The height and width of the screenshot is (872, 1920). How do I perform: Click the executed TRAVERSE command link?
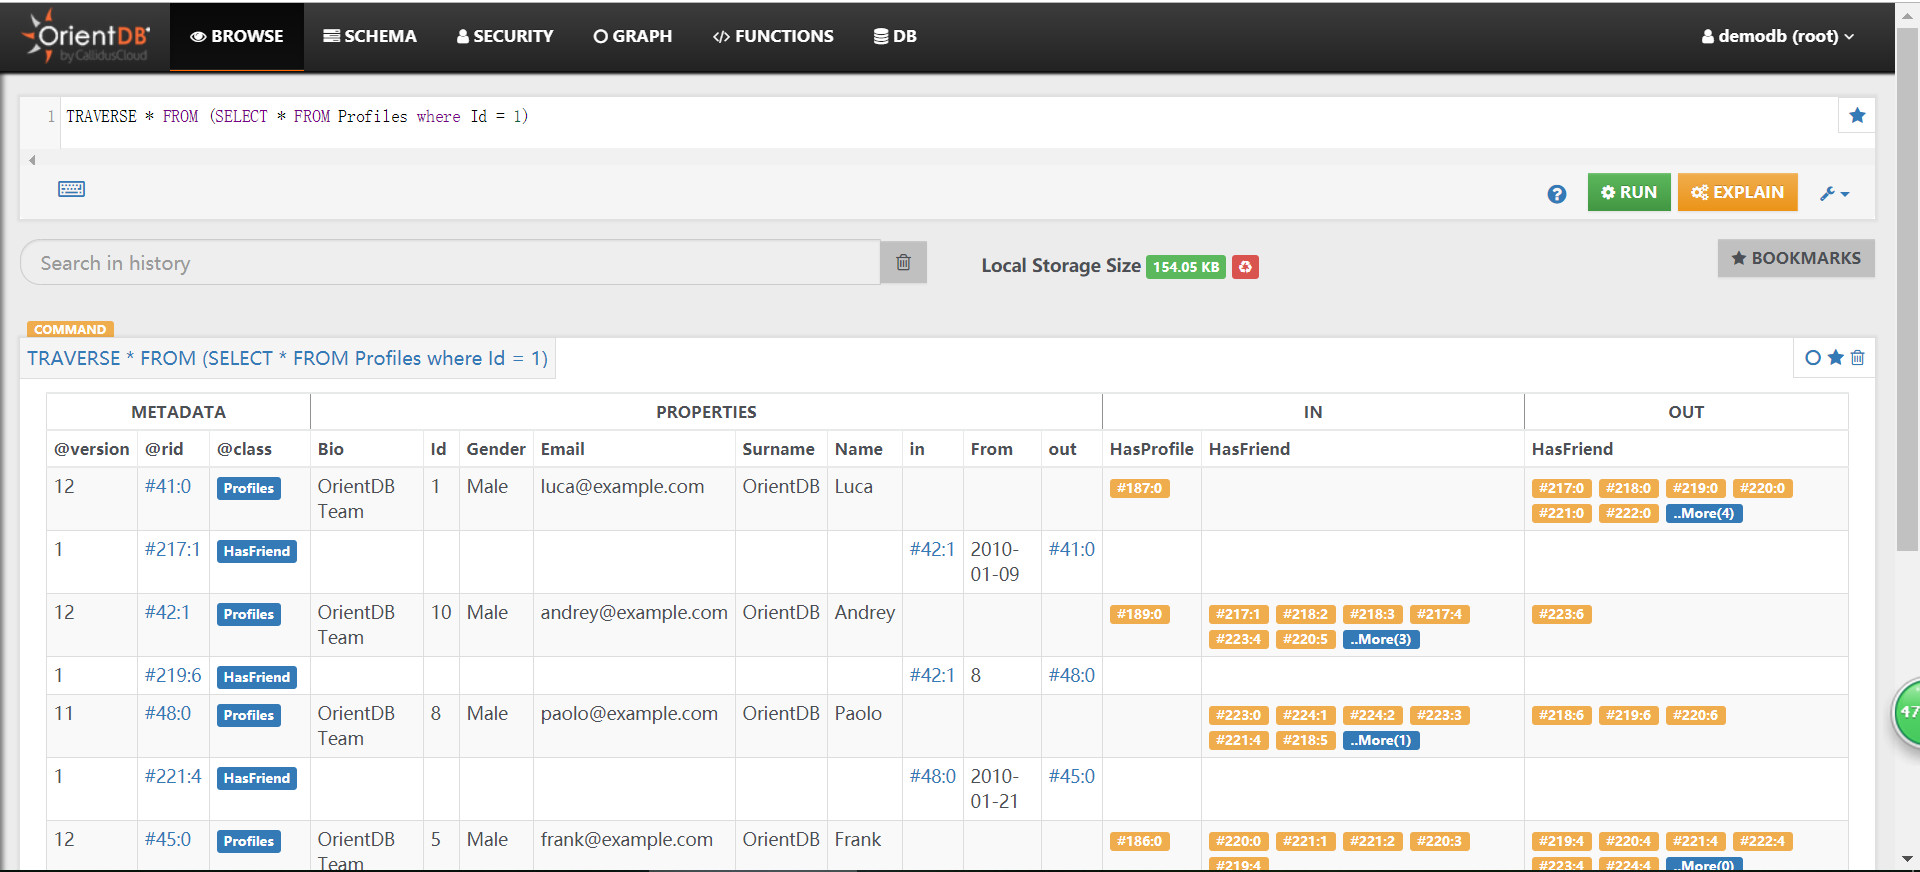point(288,358)
